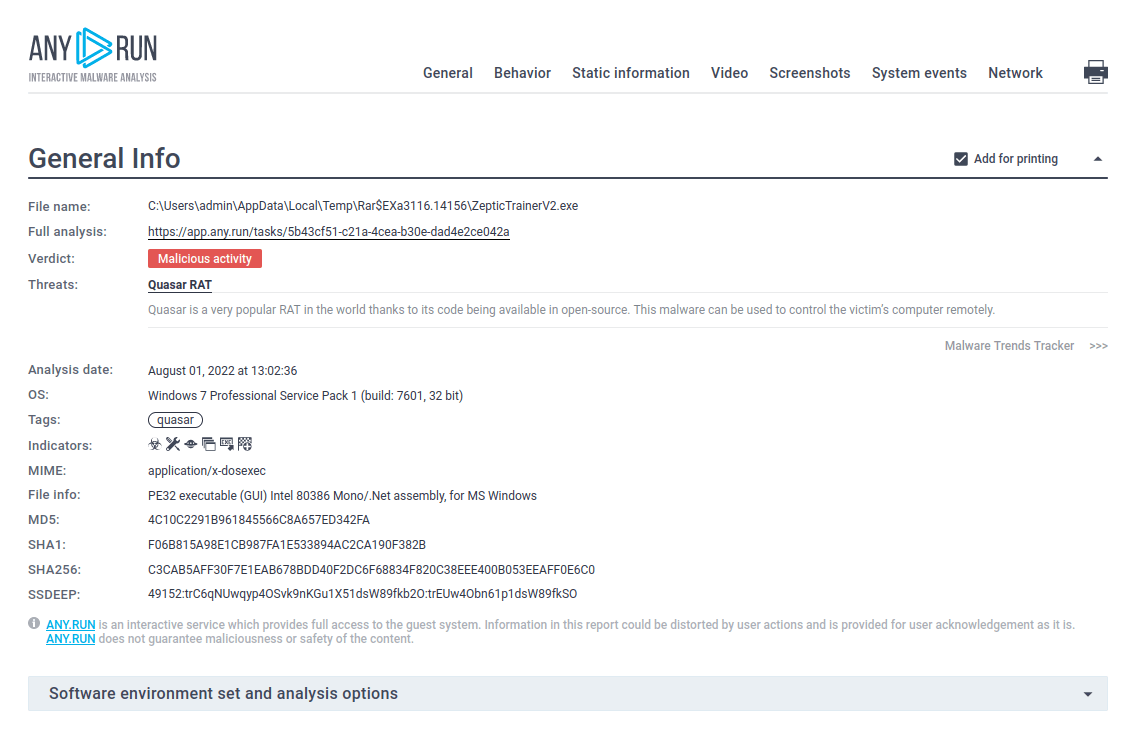Open the full analysis task URL
The height and width of the screenshot is (736, 1136).
click(x=328, y=232)
